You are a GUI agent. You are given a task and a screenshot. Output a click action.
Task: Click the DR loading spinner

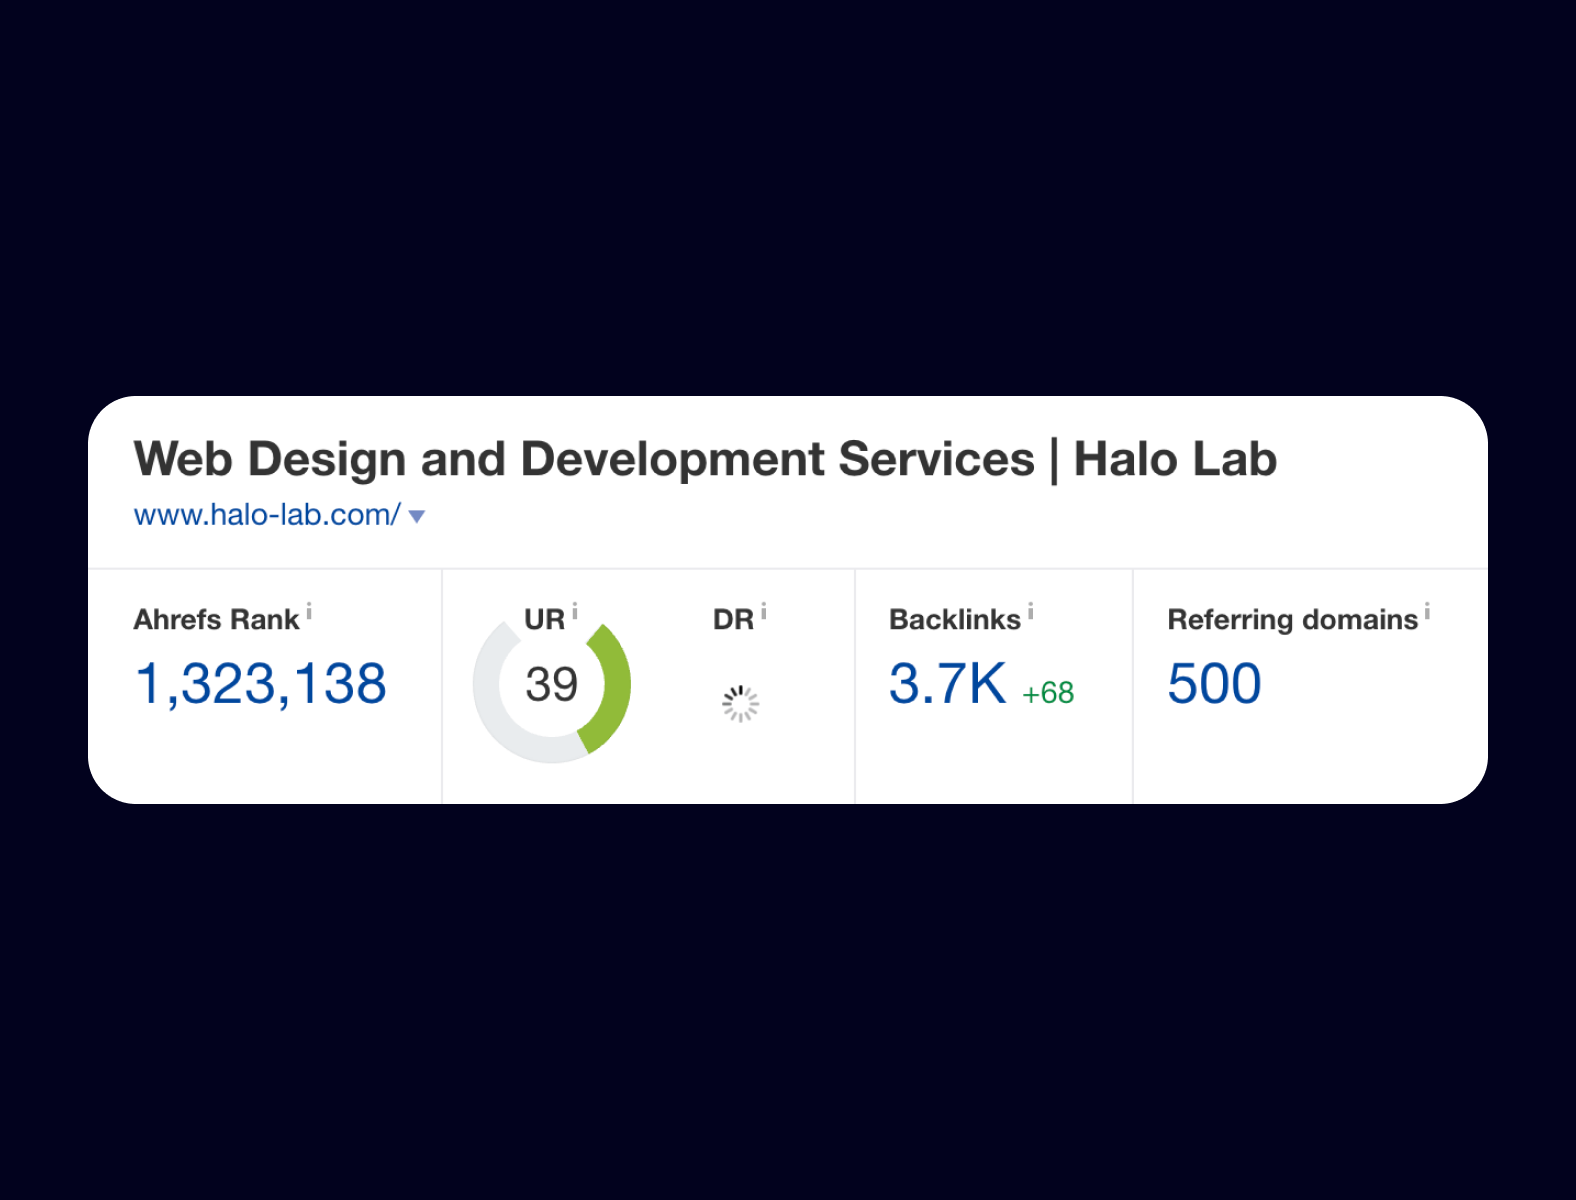coord(740,703)
